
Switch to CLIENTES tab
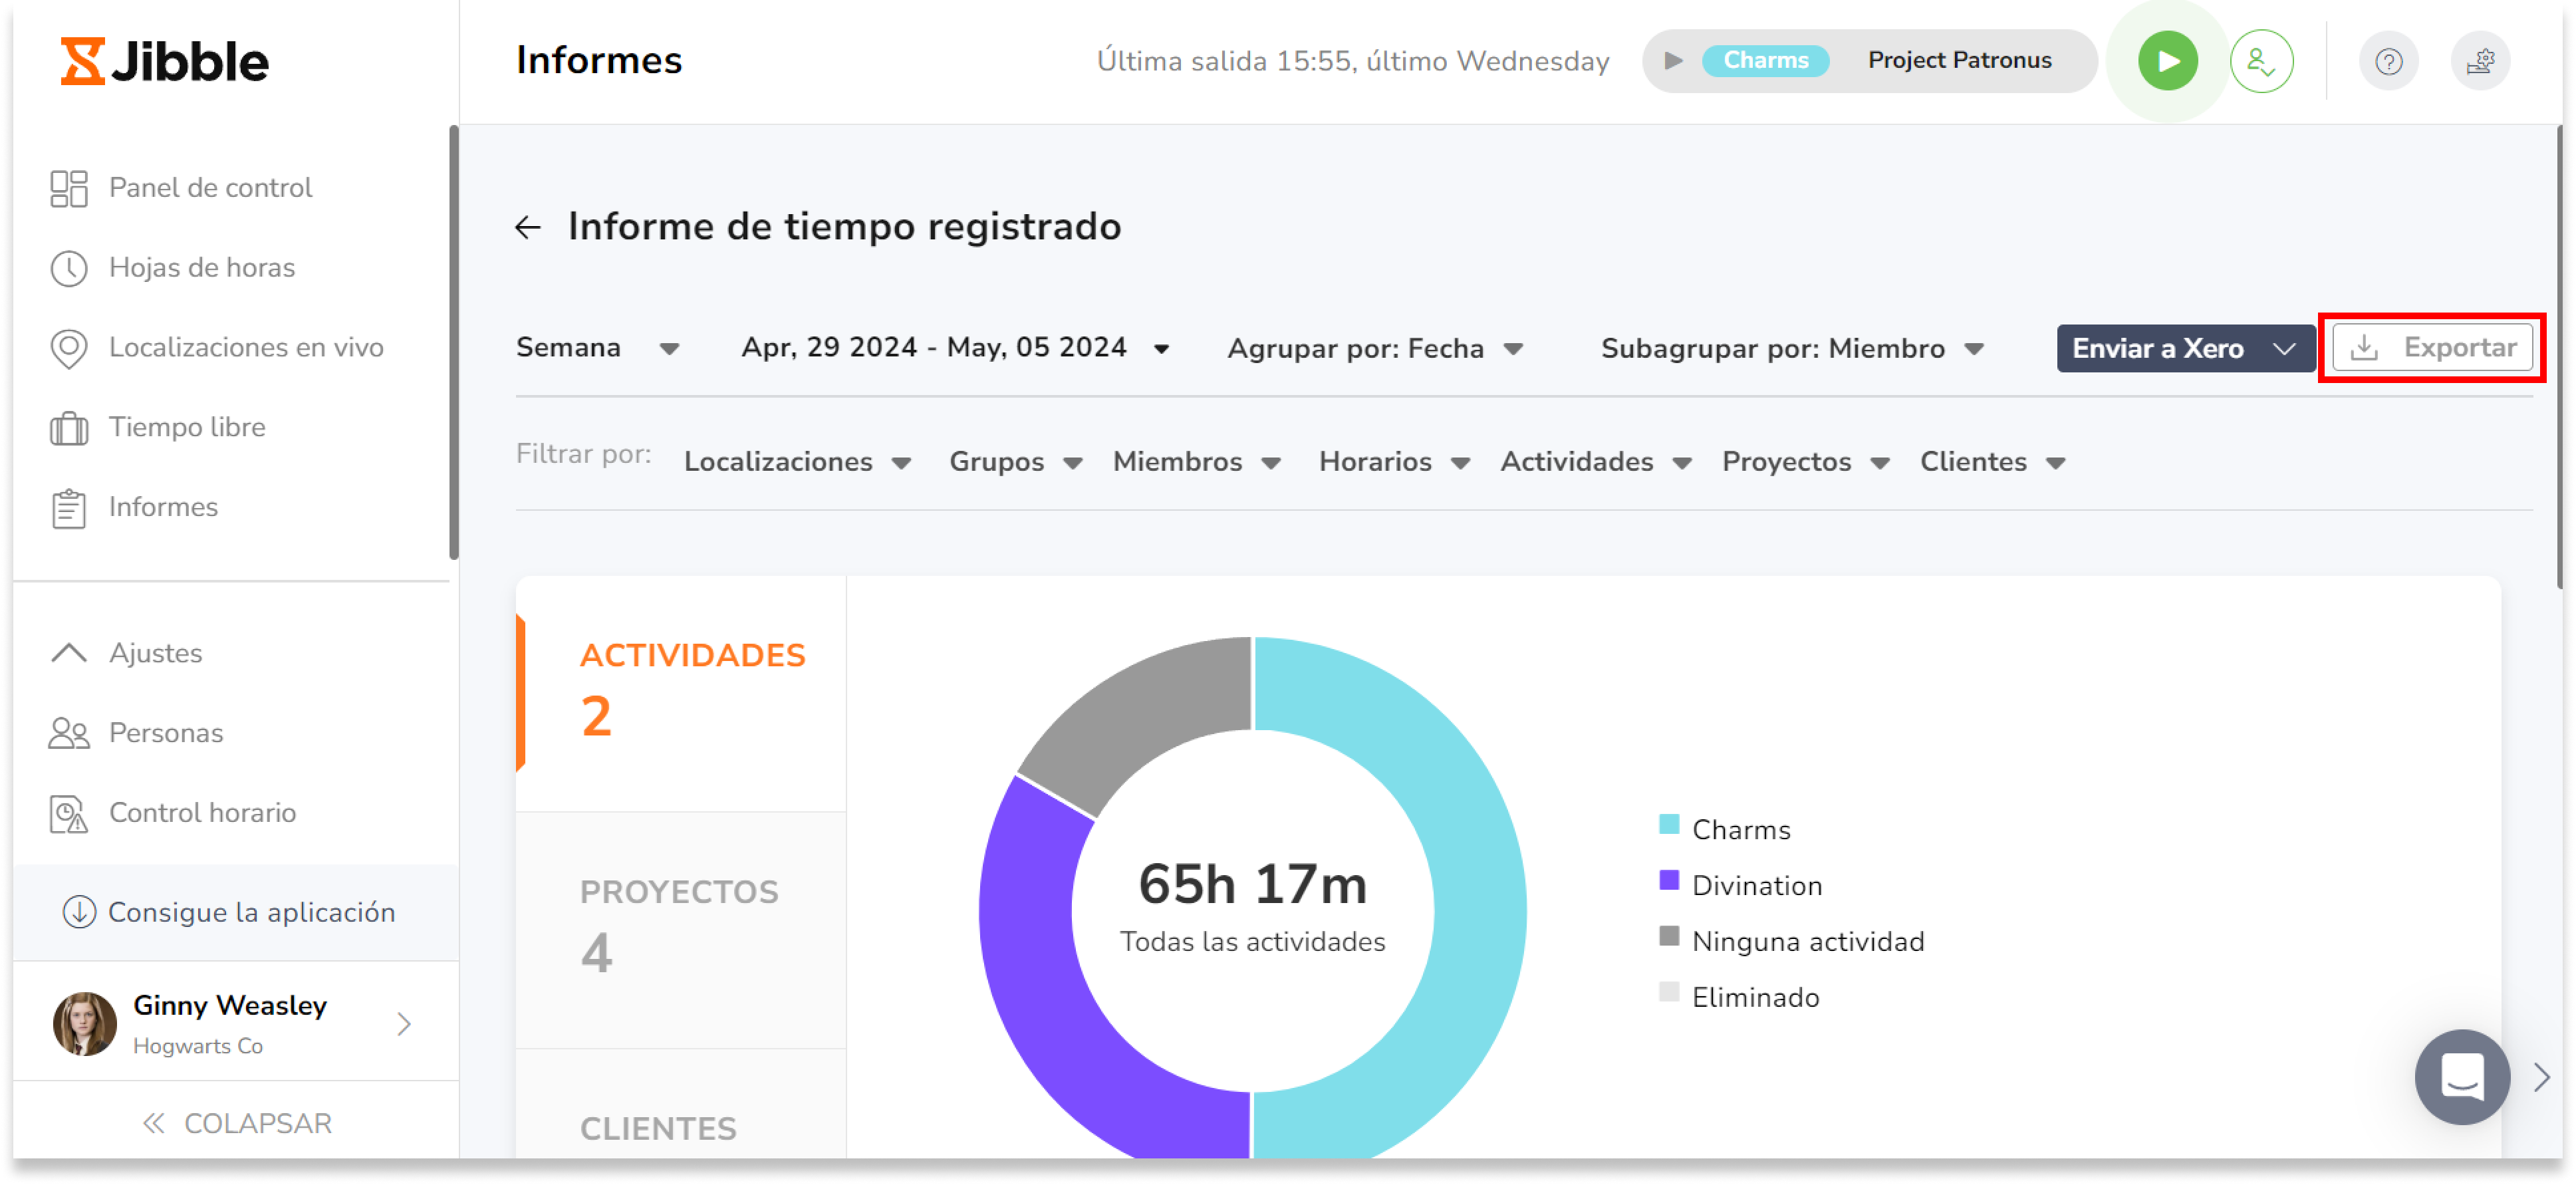(x=681, y=1105)
